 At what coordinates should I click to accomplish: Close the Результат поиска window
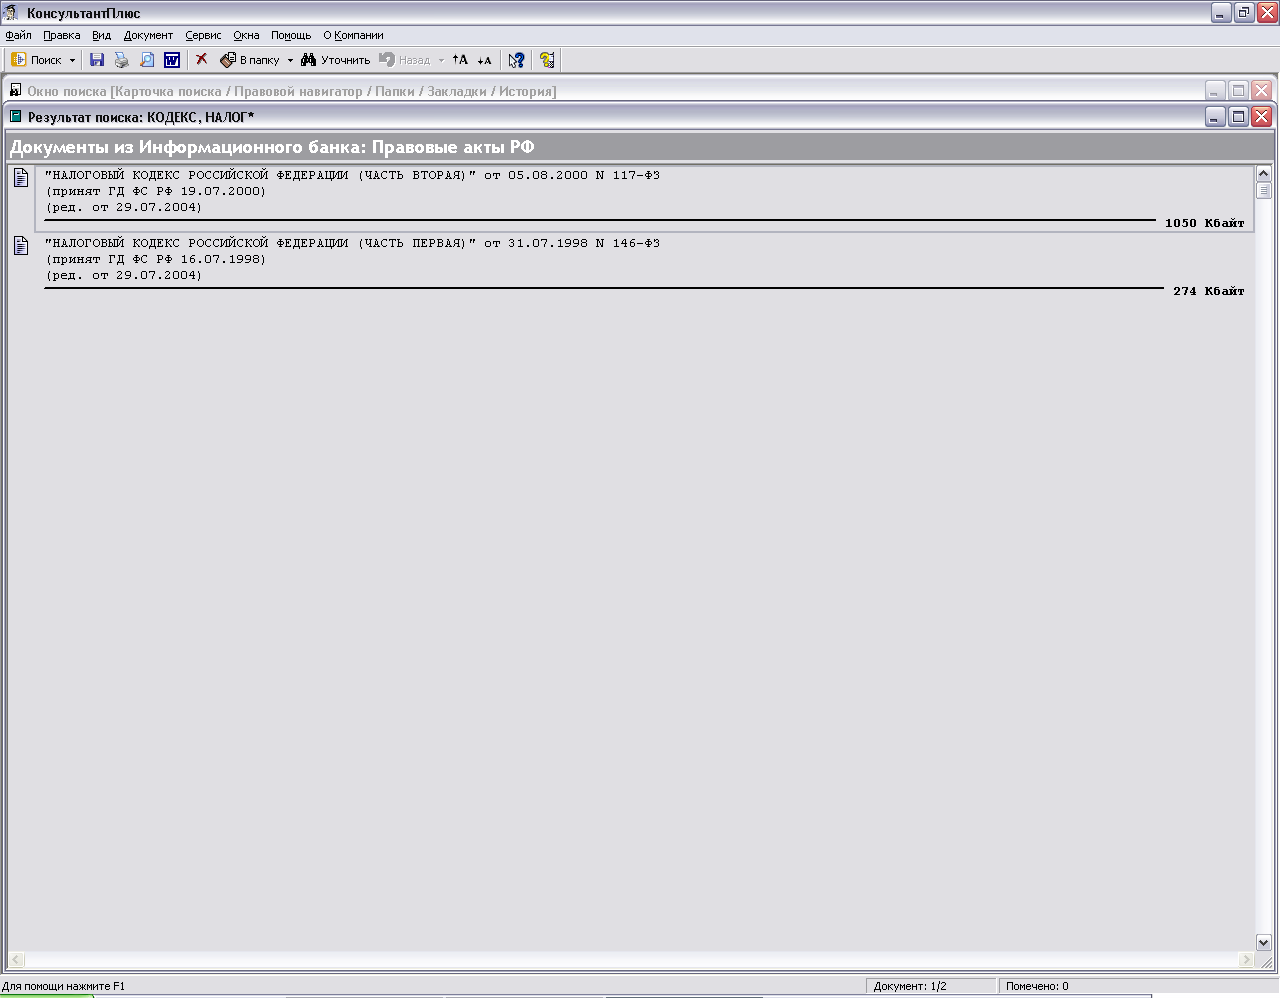click(x=1261, y=117)
